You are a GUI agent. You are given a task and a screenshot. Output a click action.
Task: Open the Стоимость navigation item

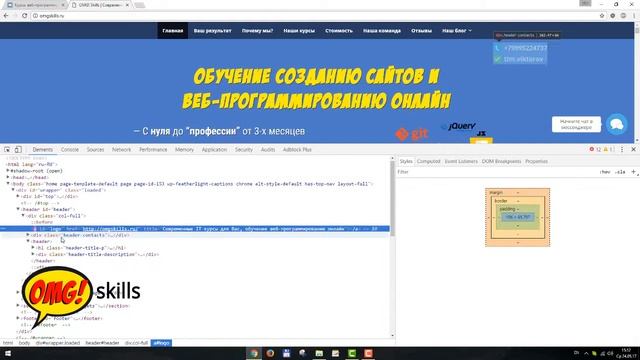point(339,31)
